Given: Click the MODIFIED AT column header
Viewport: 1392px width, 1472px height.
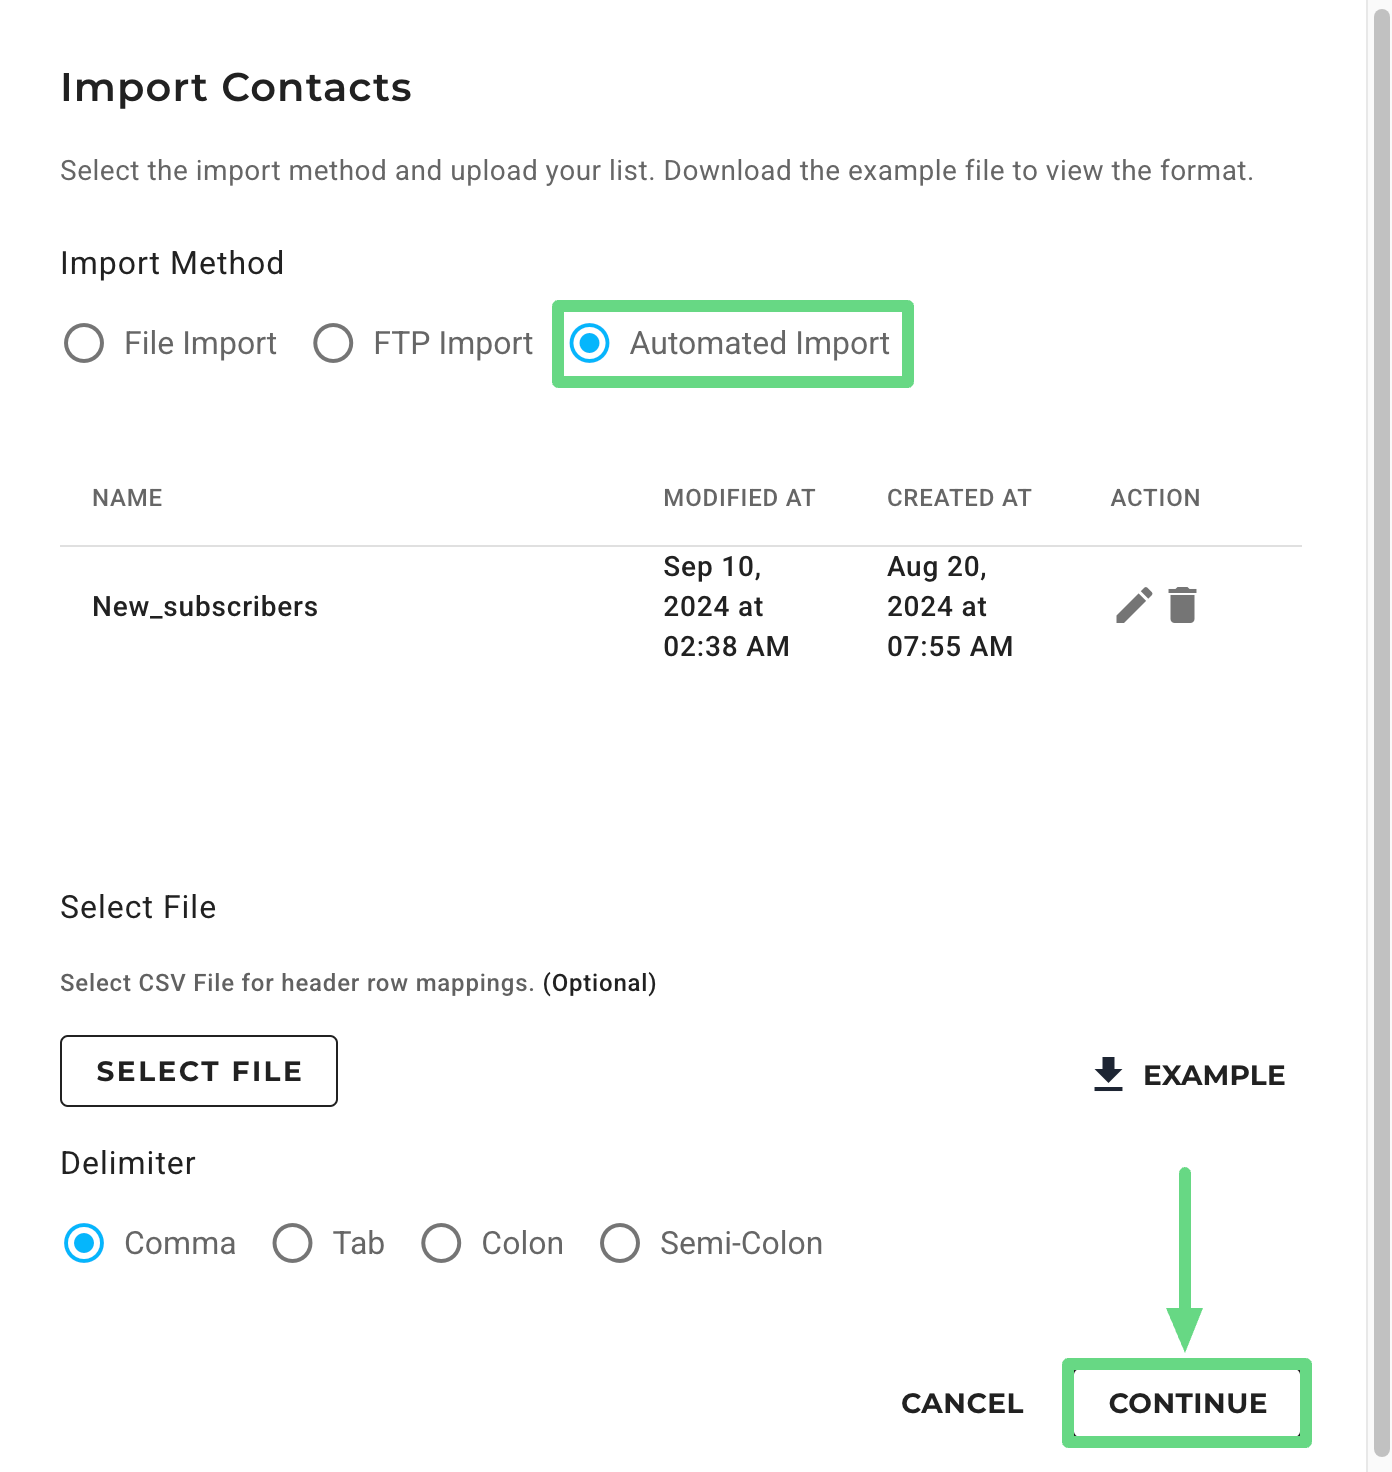Looking at the screenshot, I should pos(739,498).
